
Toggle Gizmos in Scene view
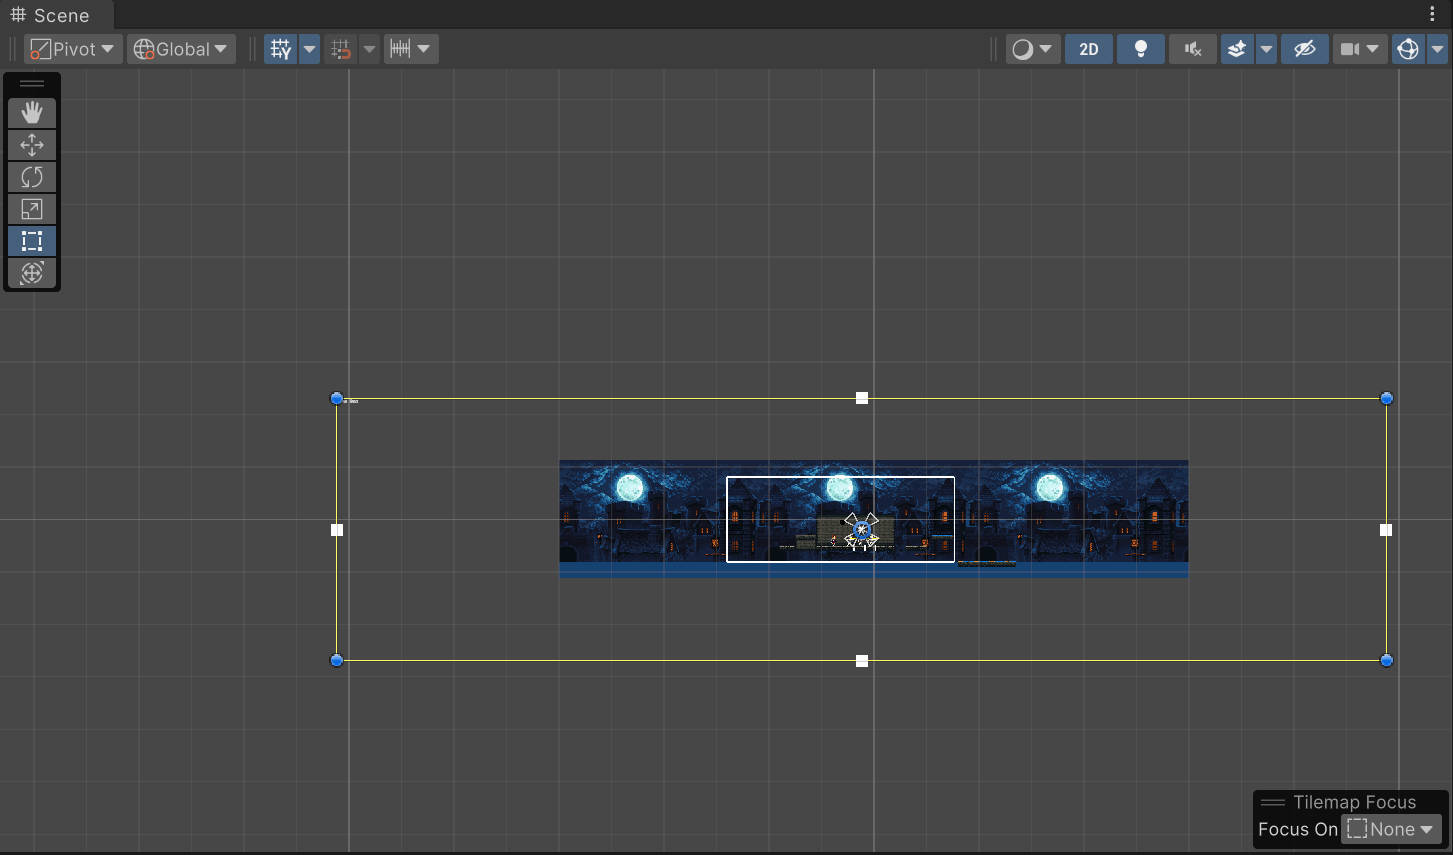pos(1408,49)
